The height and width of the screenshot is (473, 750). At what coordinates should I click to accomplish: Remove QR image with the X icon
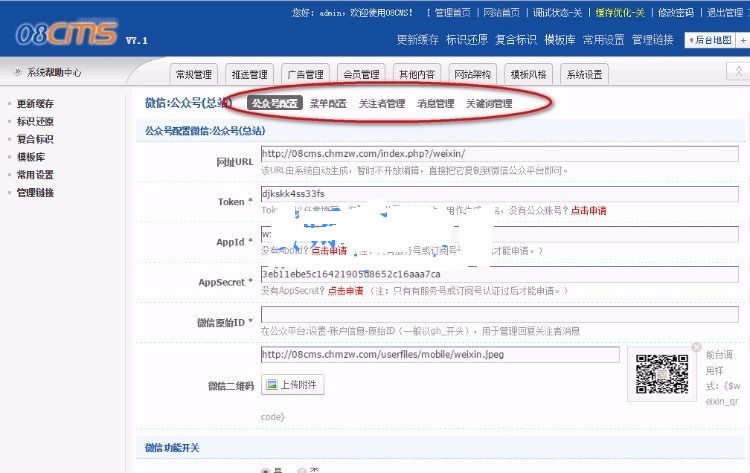tap(696, 347)
